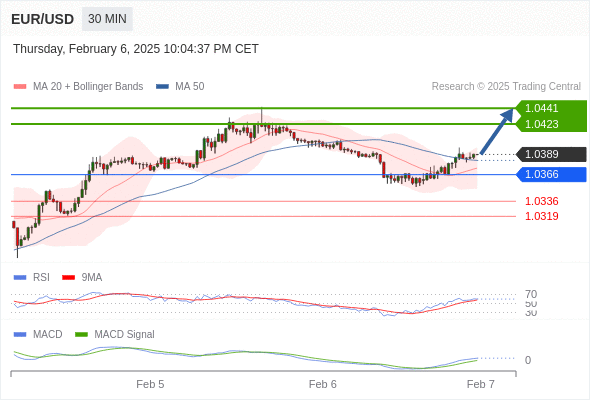Click the 30 MIN timeframe badge
This screenshot has width=590, height=400.
coord(107,19)
